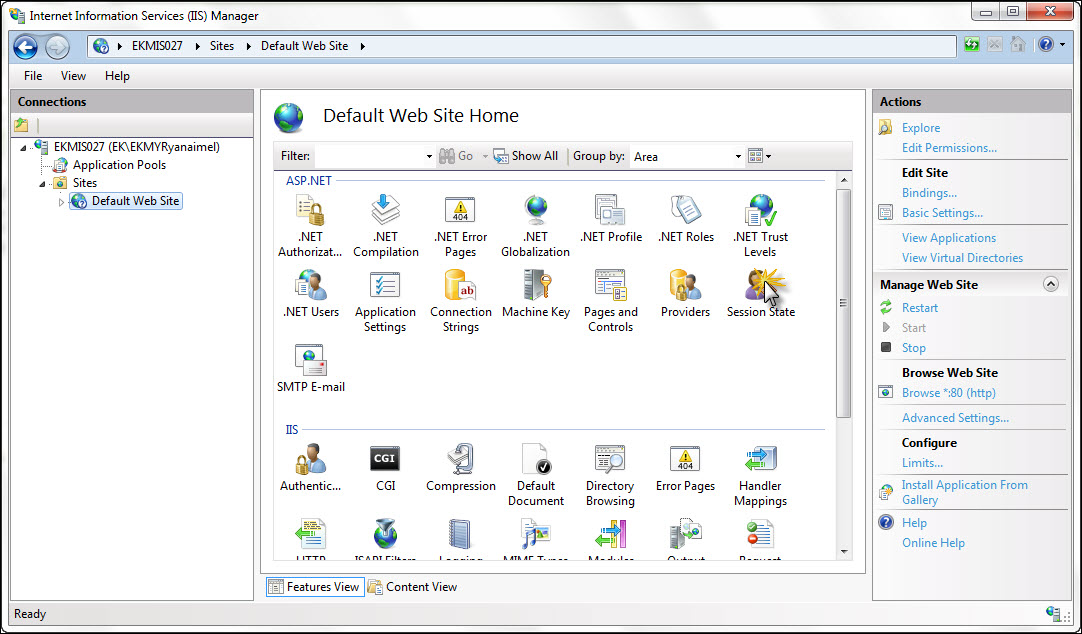Click the back navigation arrow

(x=26, y=46)
